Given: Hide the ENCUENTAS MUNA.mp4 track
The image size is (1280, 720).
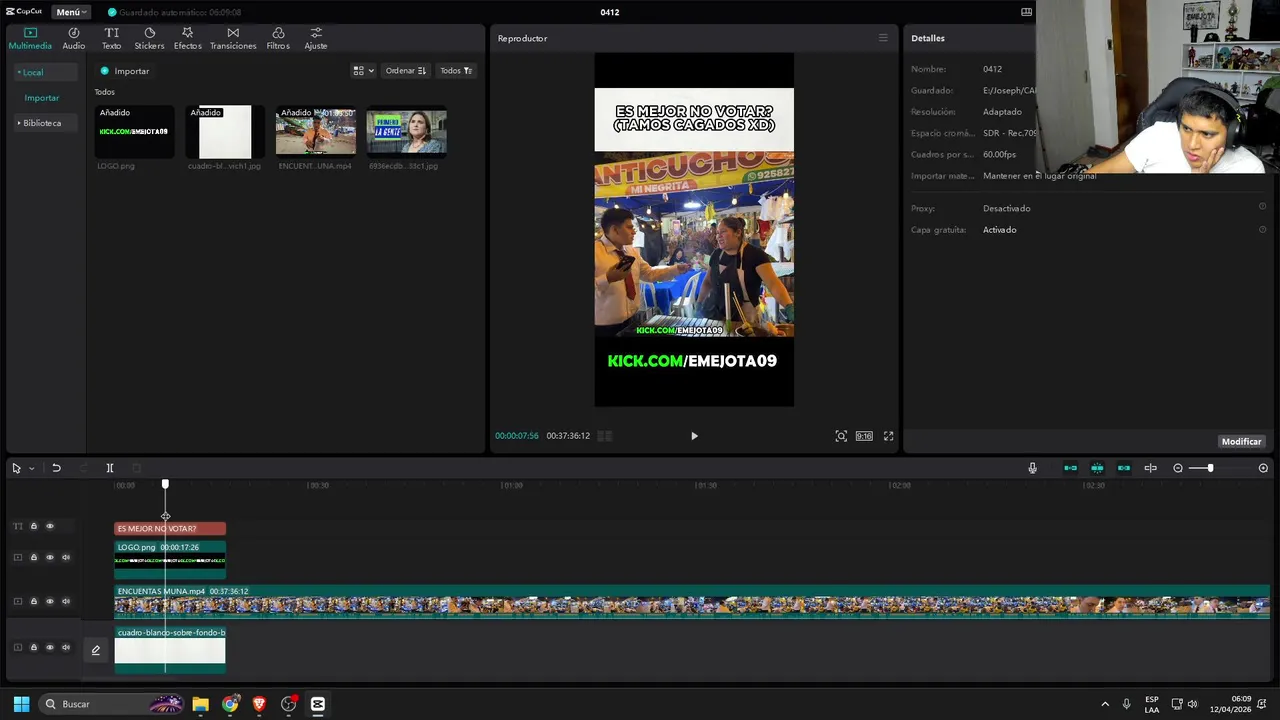Looking at the screenshot, I should click(x=49, y=601).
